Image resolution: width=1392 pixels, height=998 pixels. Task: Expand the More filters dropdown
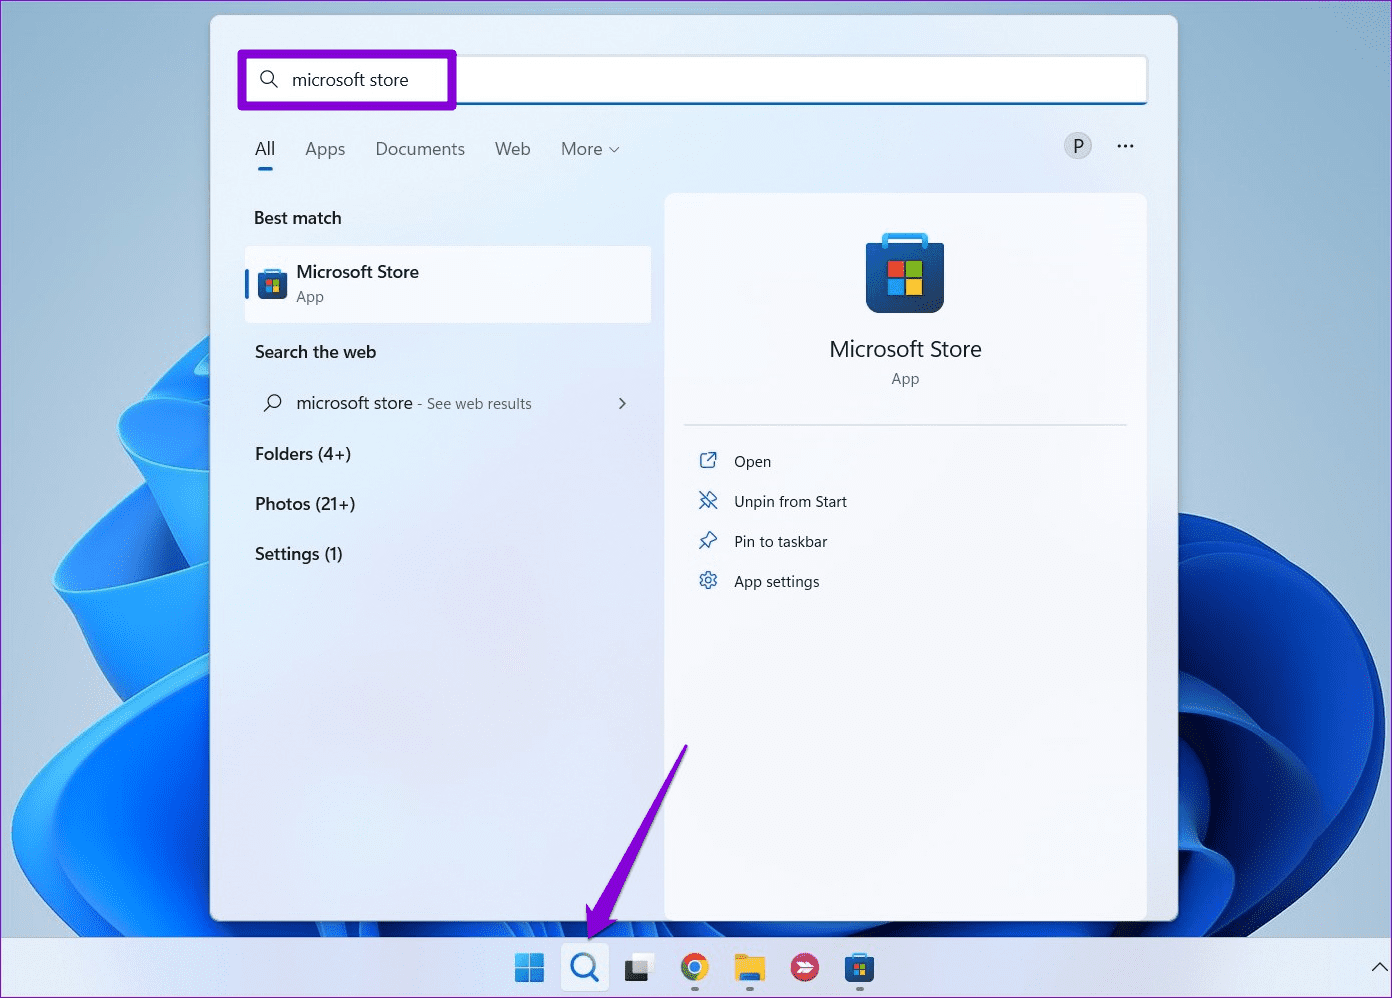(x=590, y=149)
